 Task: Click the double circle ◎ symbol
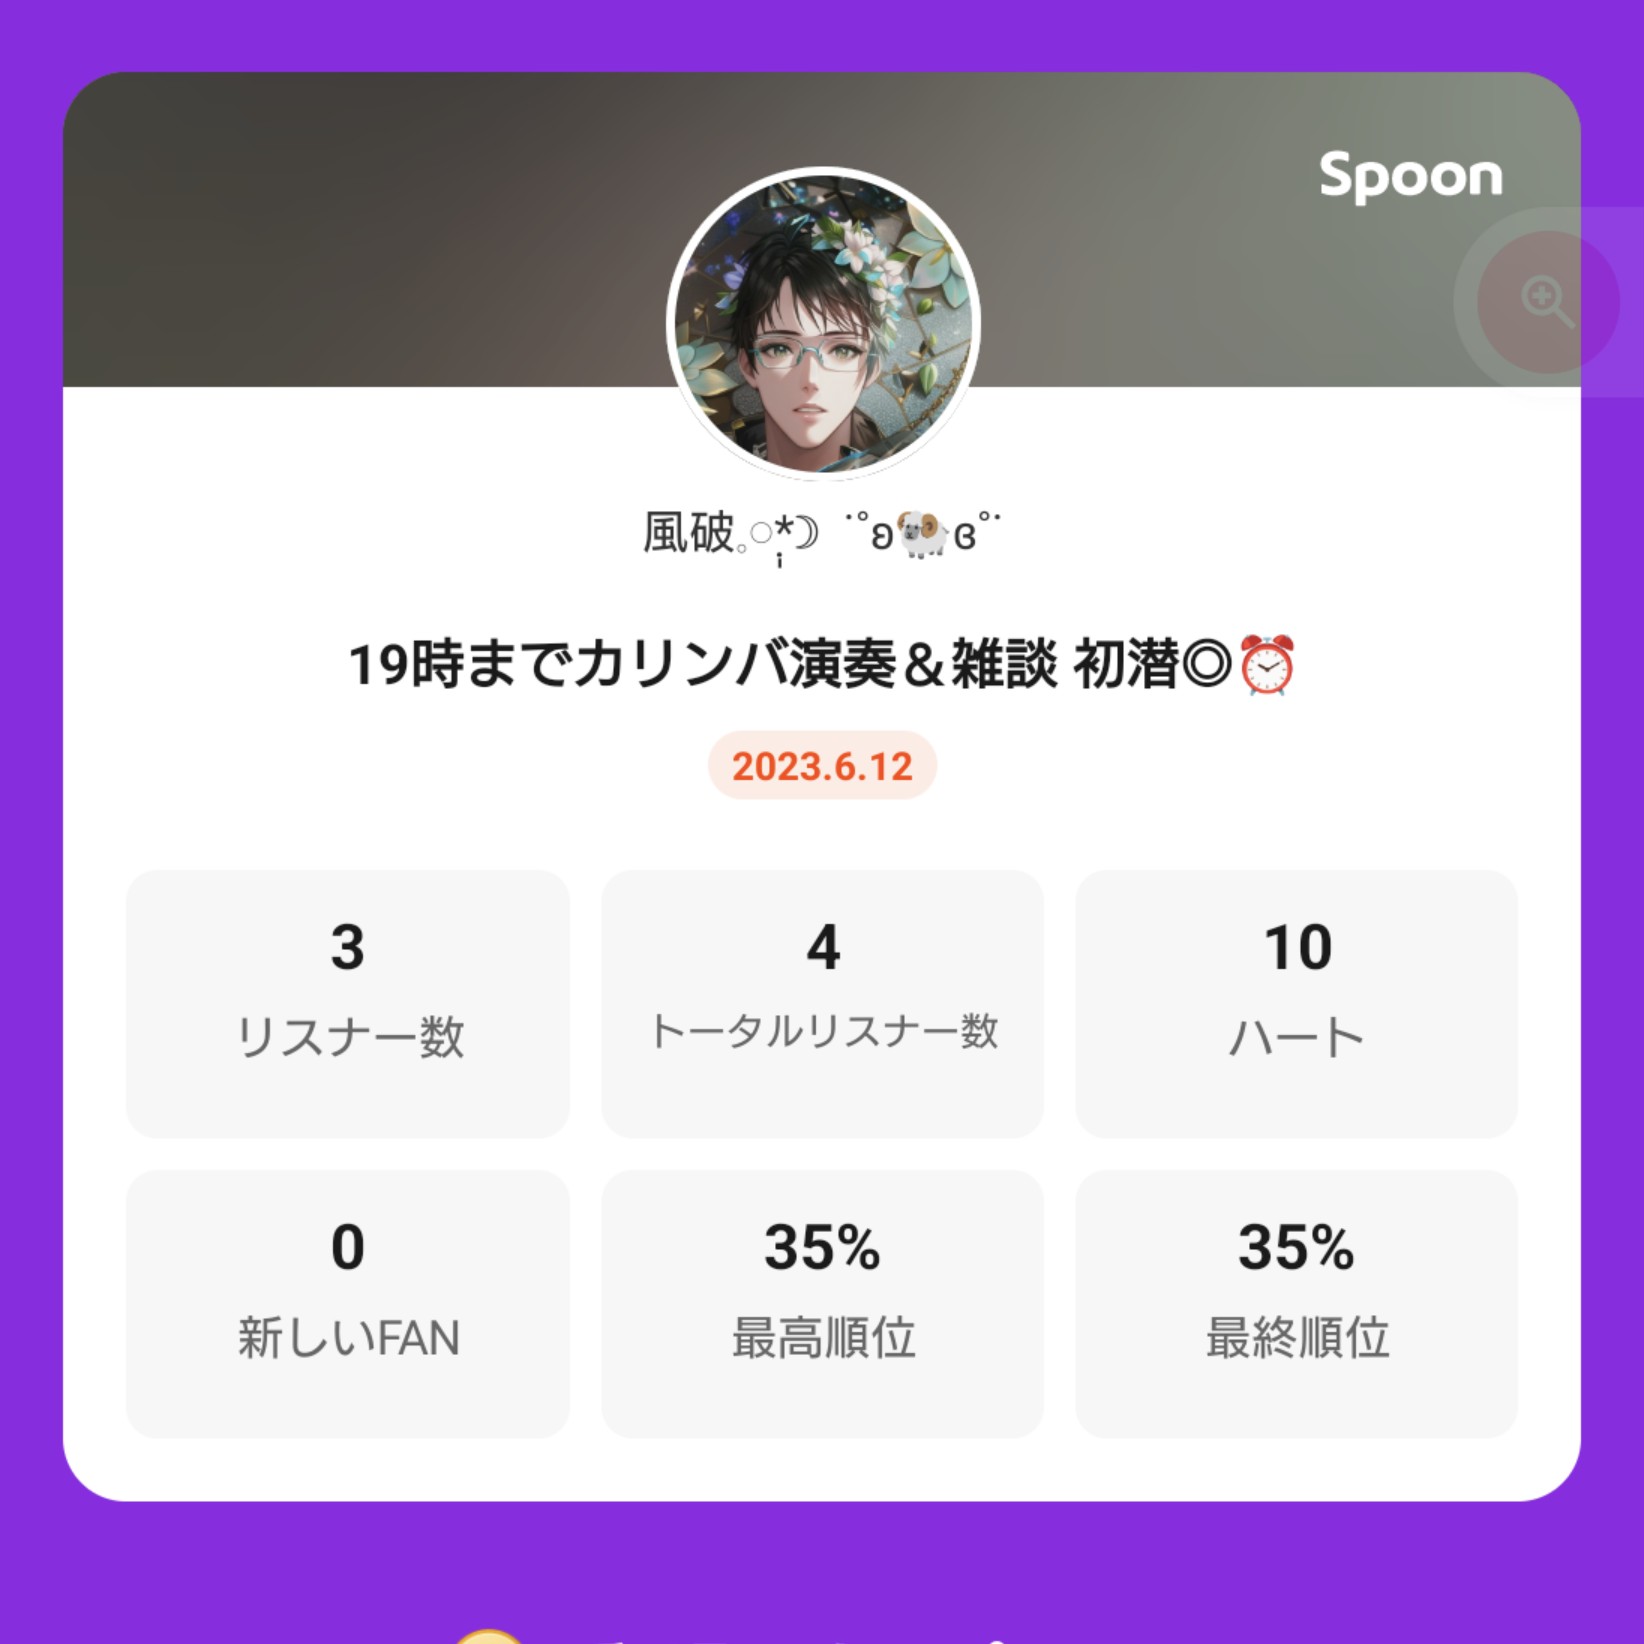tap(1206, 665)
